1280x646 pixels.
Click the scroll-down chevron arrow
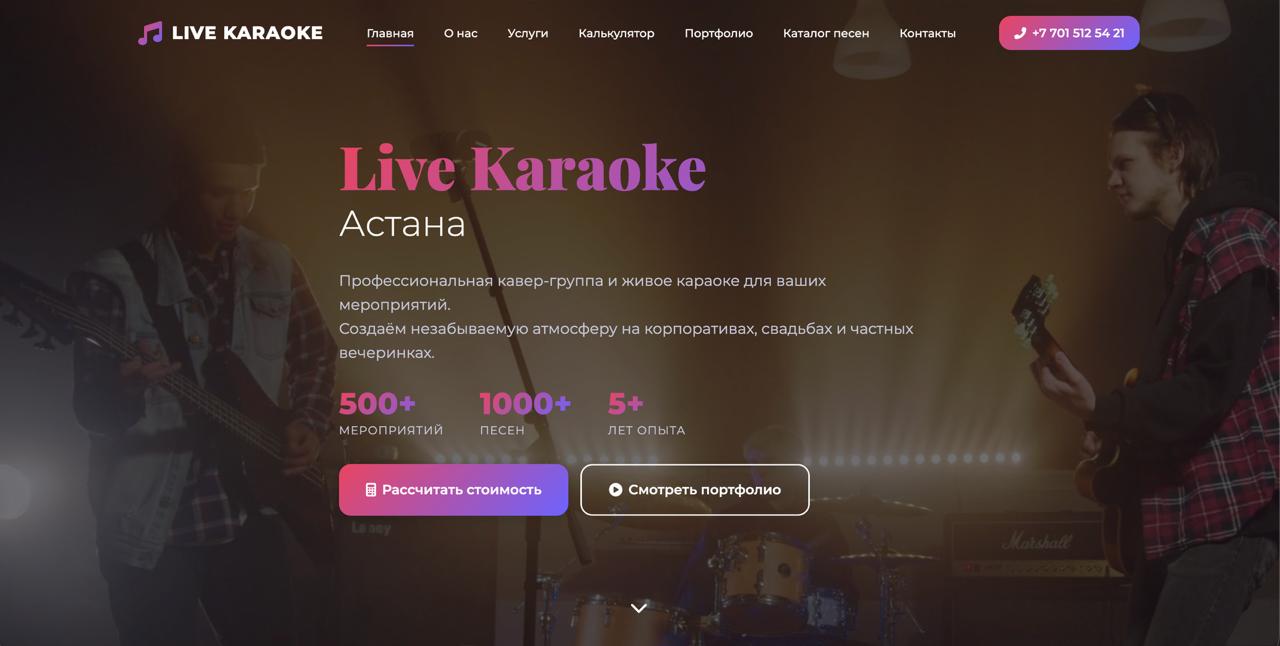pyautogui.click(x=639, y=607)
